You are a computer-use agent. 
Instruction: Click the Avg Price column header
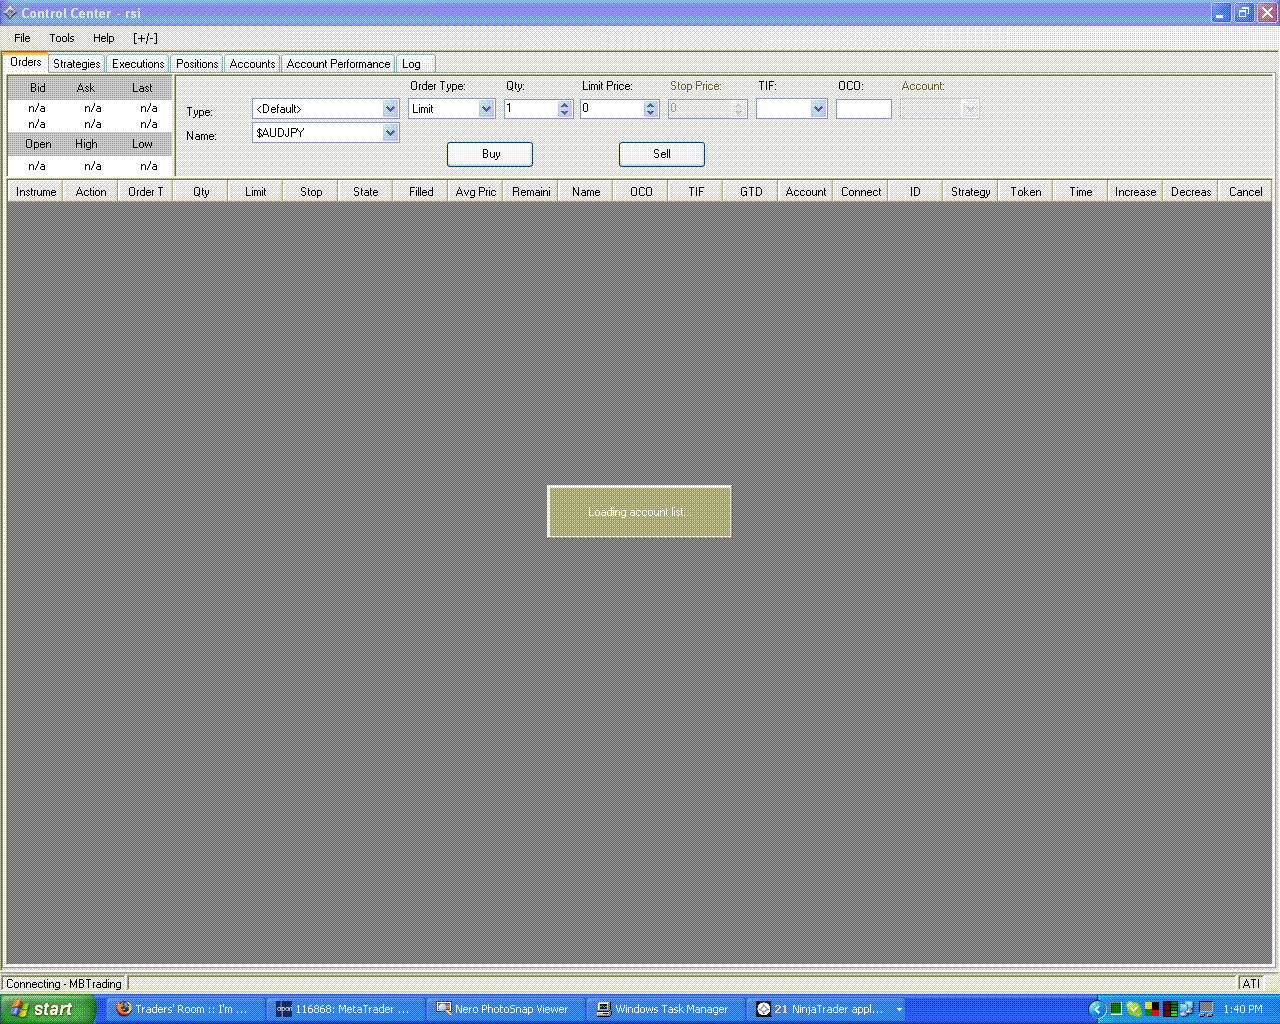pos(475,192)
